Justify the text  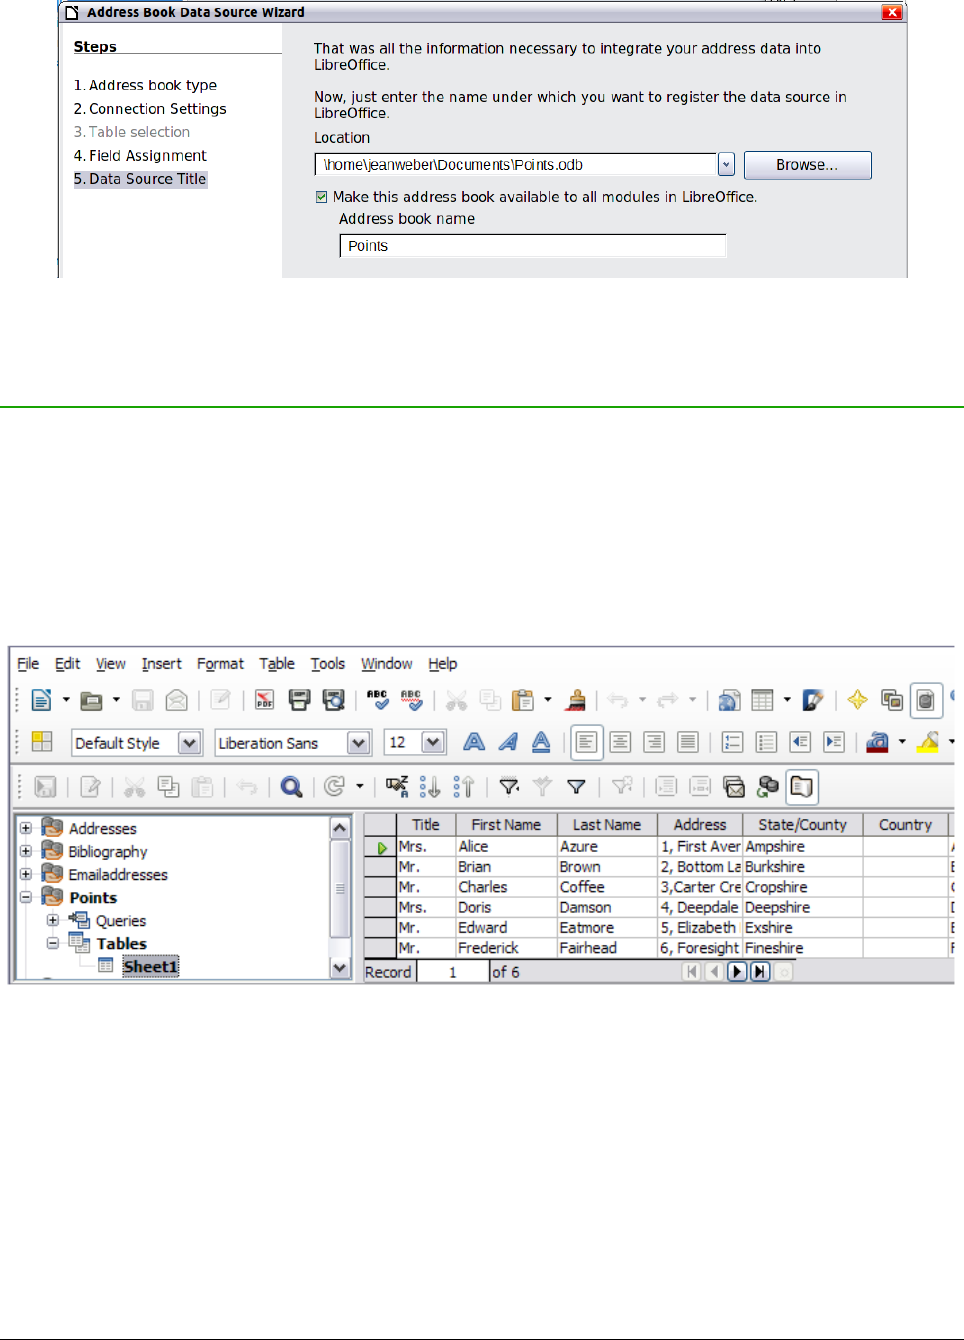tap(688, 742)
